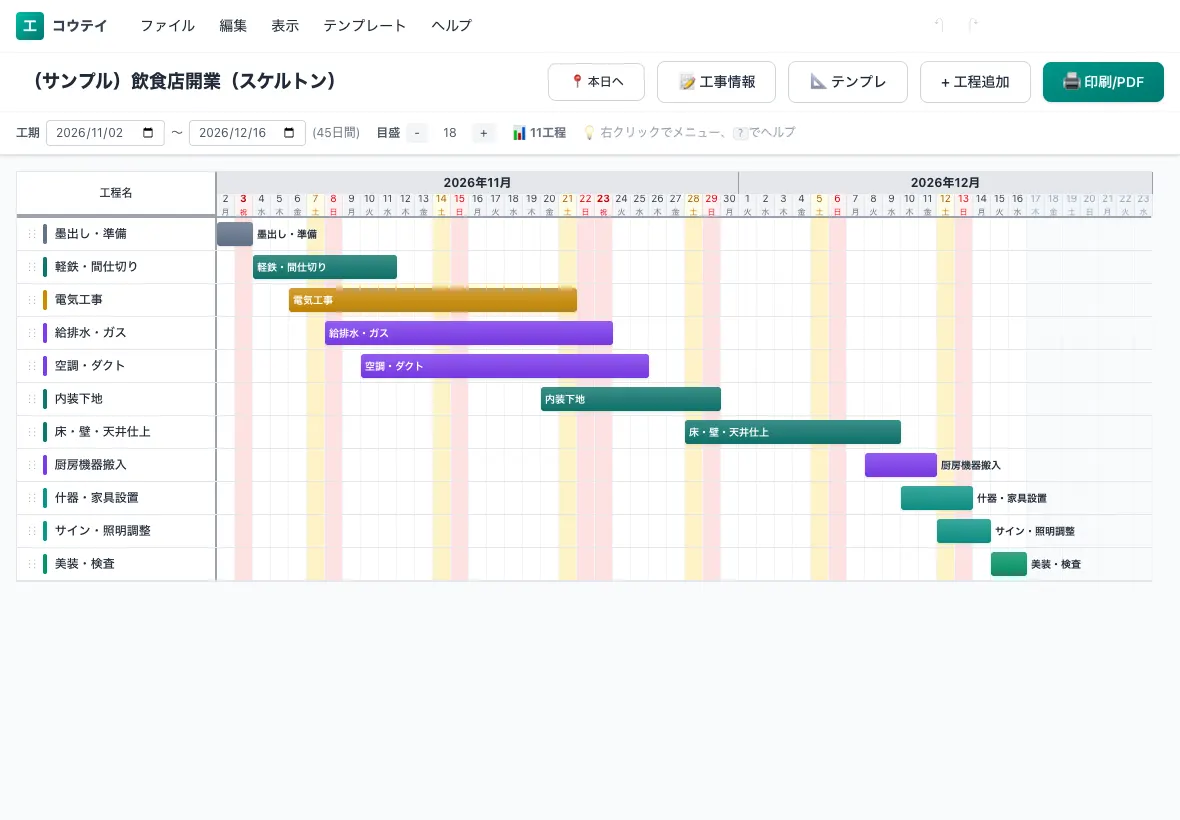Click the scale value 18

(450, 133)
